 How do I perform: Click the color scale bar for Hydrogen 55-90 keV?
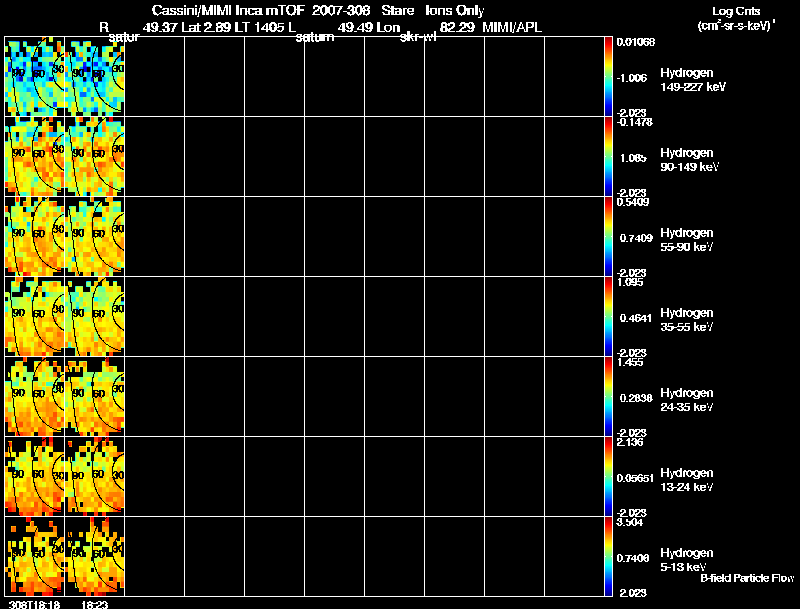pos(608,237)
